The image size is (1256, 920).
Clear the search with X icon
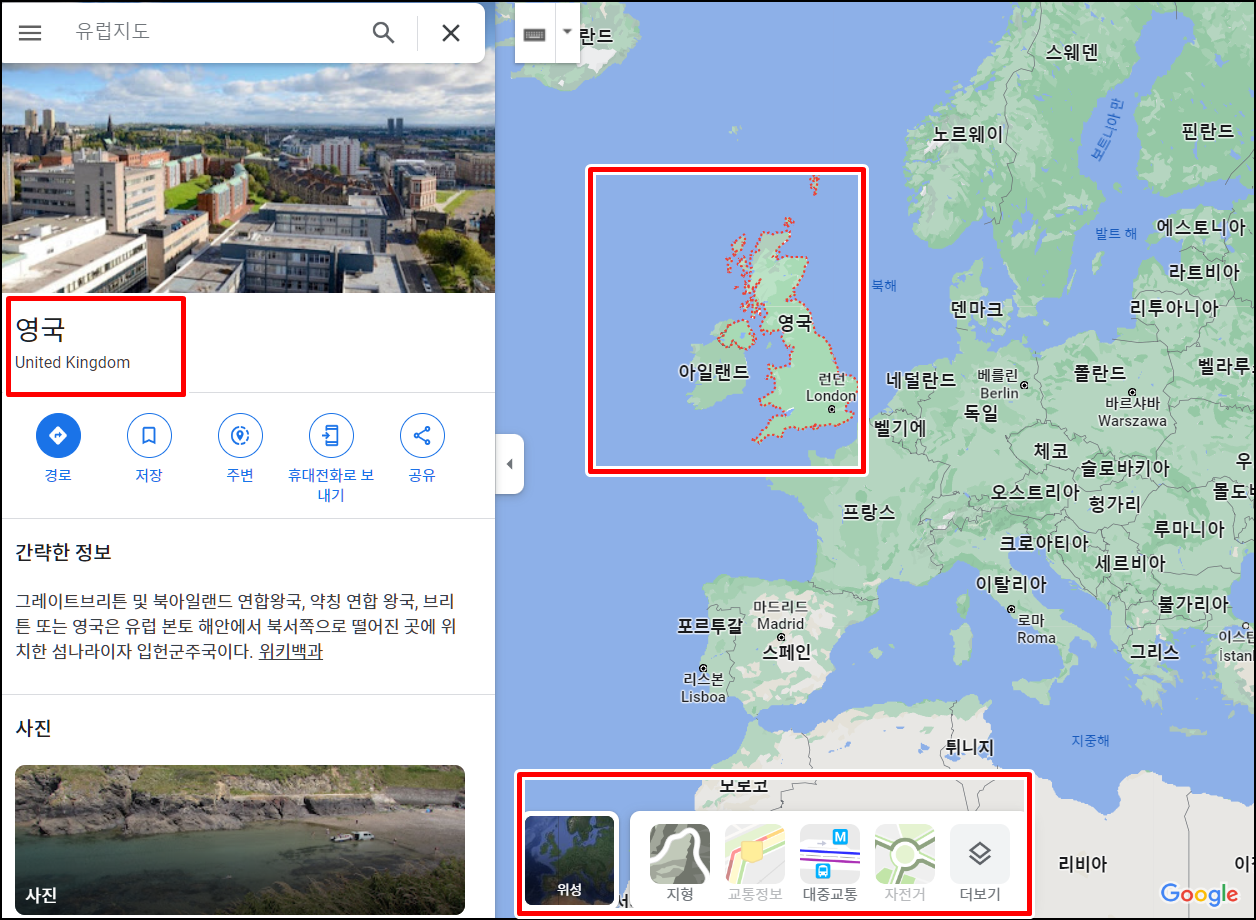(x=451, y=33)
